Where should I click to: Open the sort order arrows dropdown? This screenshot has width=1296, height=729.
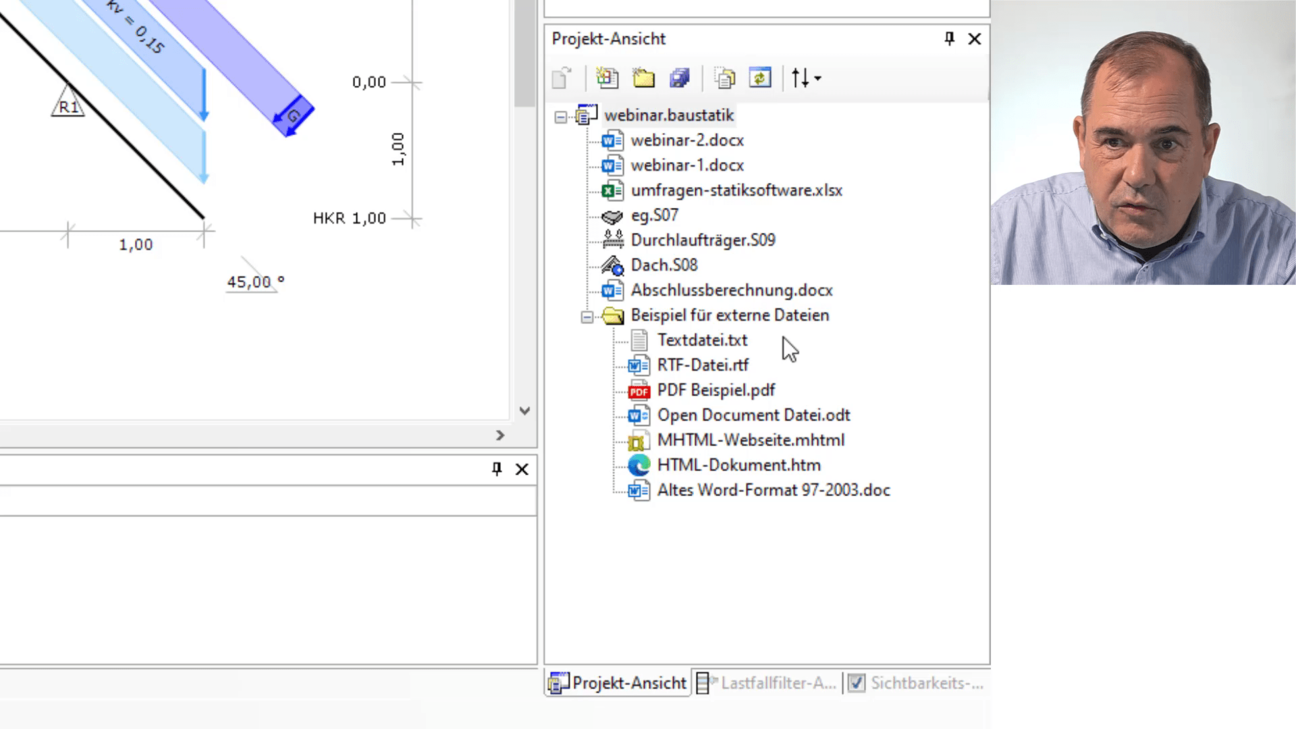pyautogui.click(x=806, y=78)
